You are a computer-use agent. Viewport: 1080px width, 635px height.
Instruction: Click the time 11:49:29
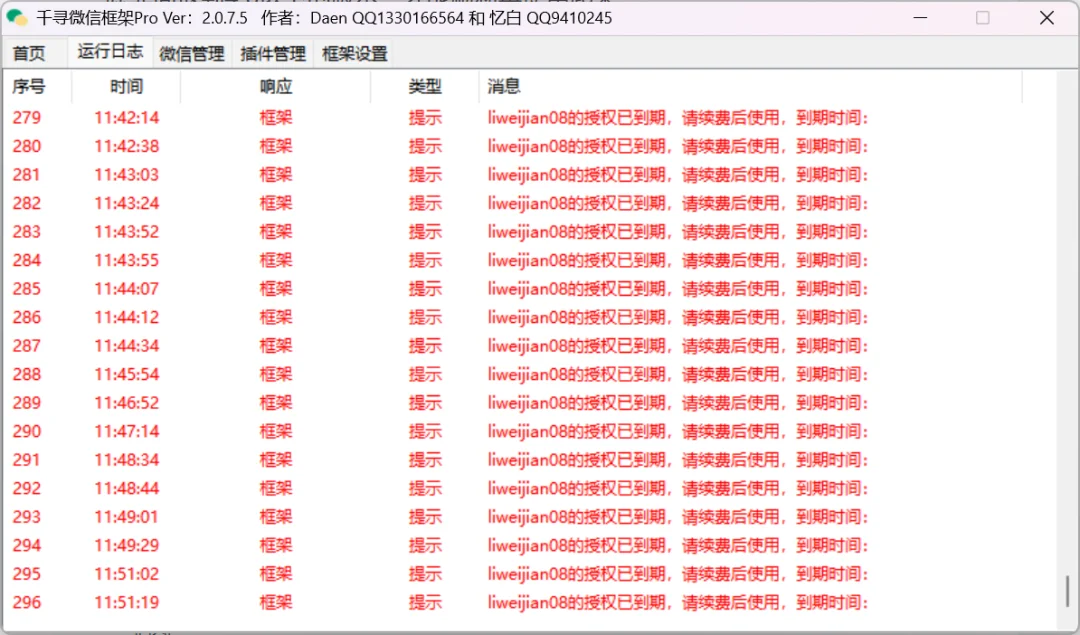pos(127,545)
